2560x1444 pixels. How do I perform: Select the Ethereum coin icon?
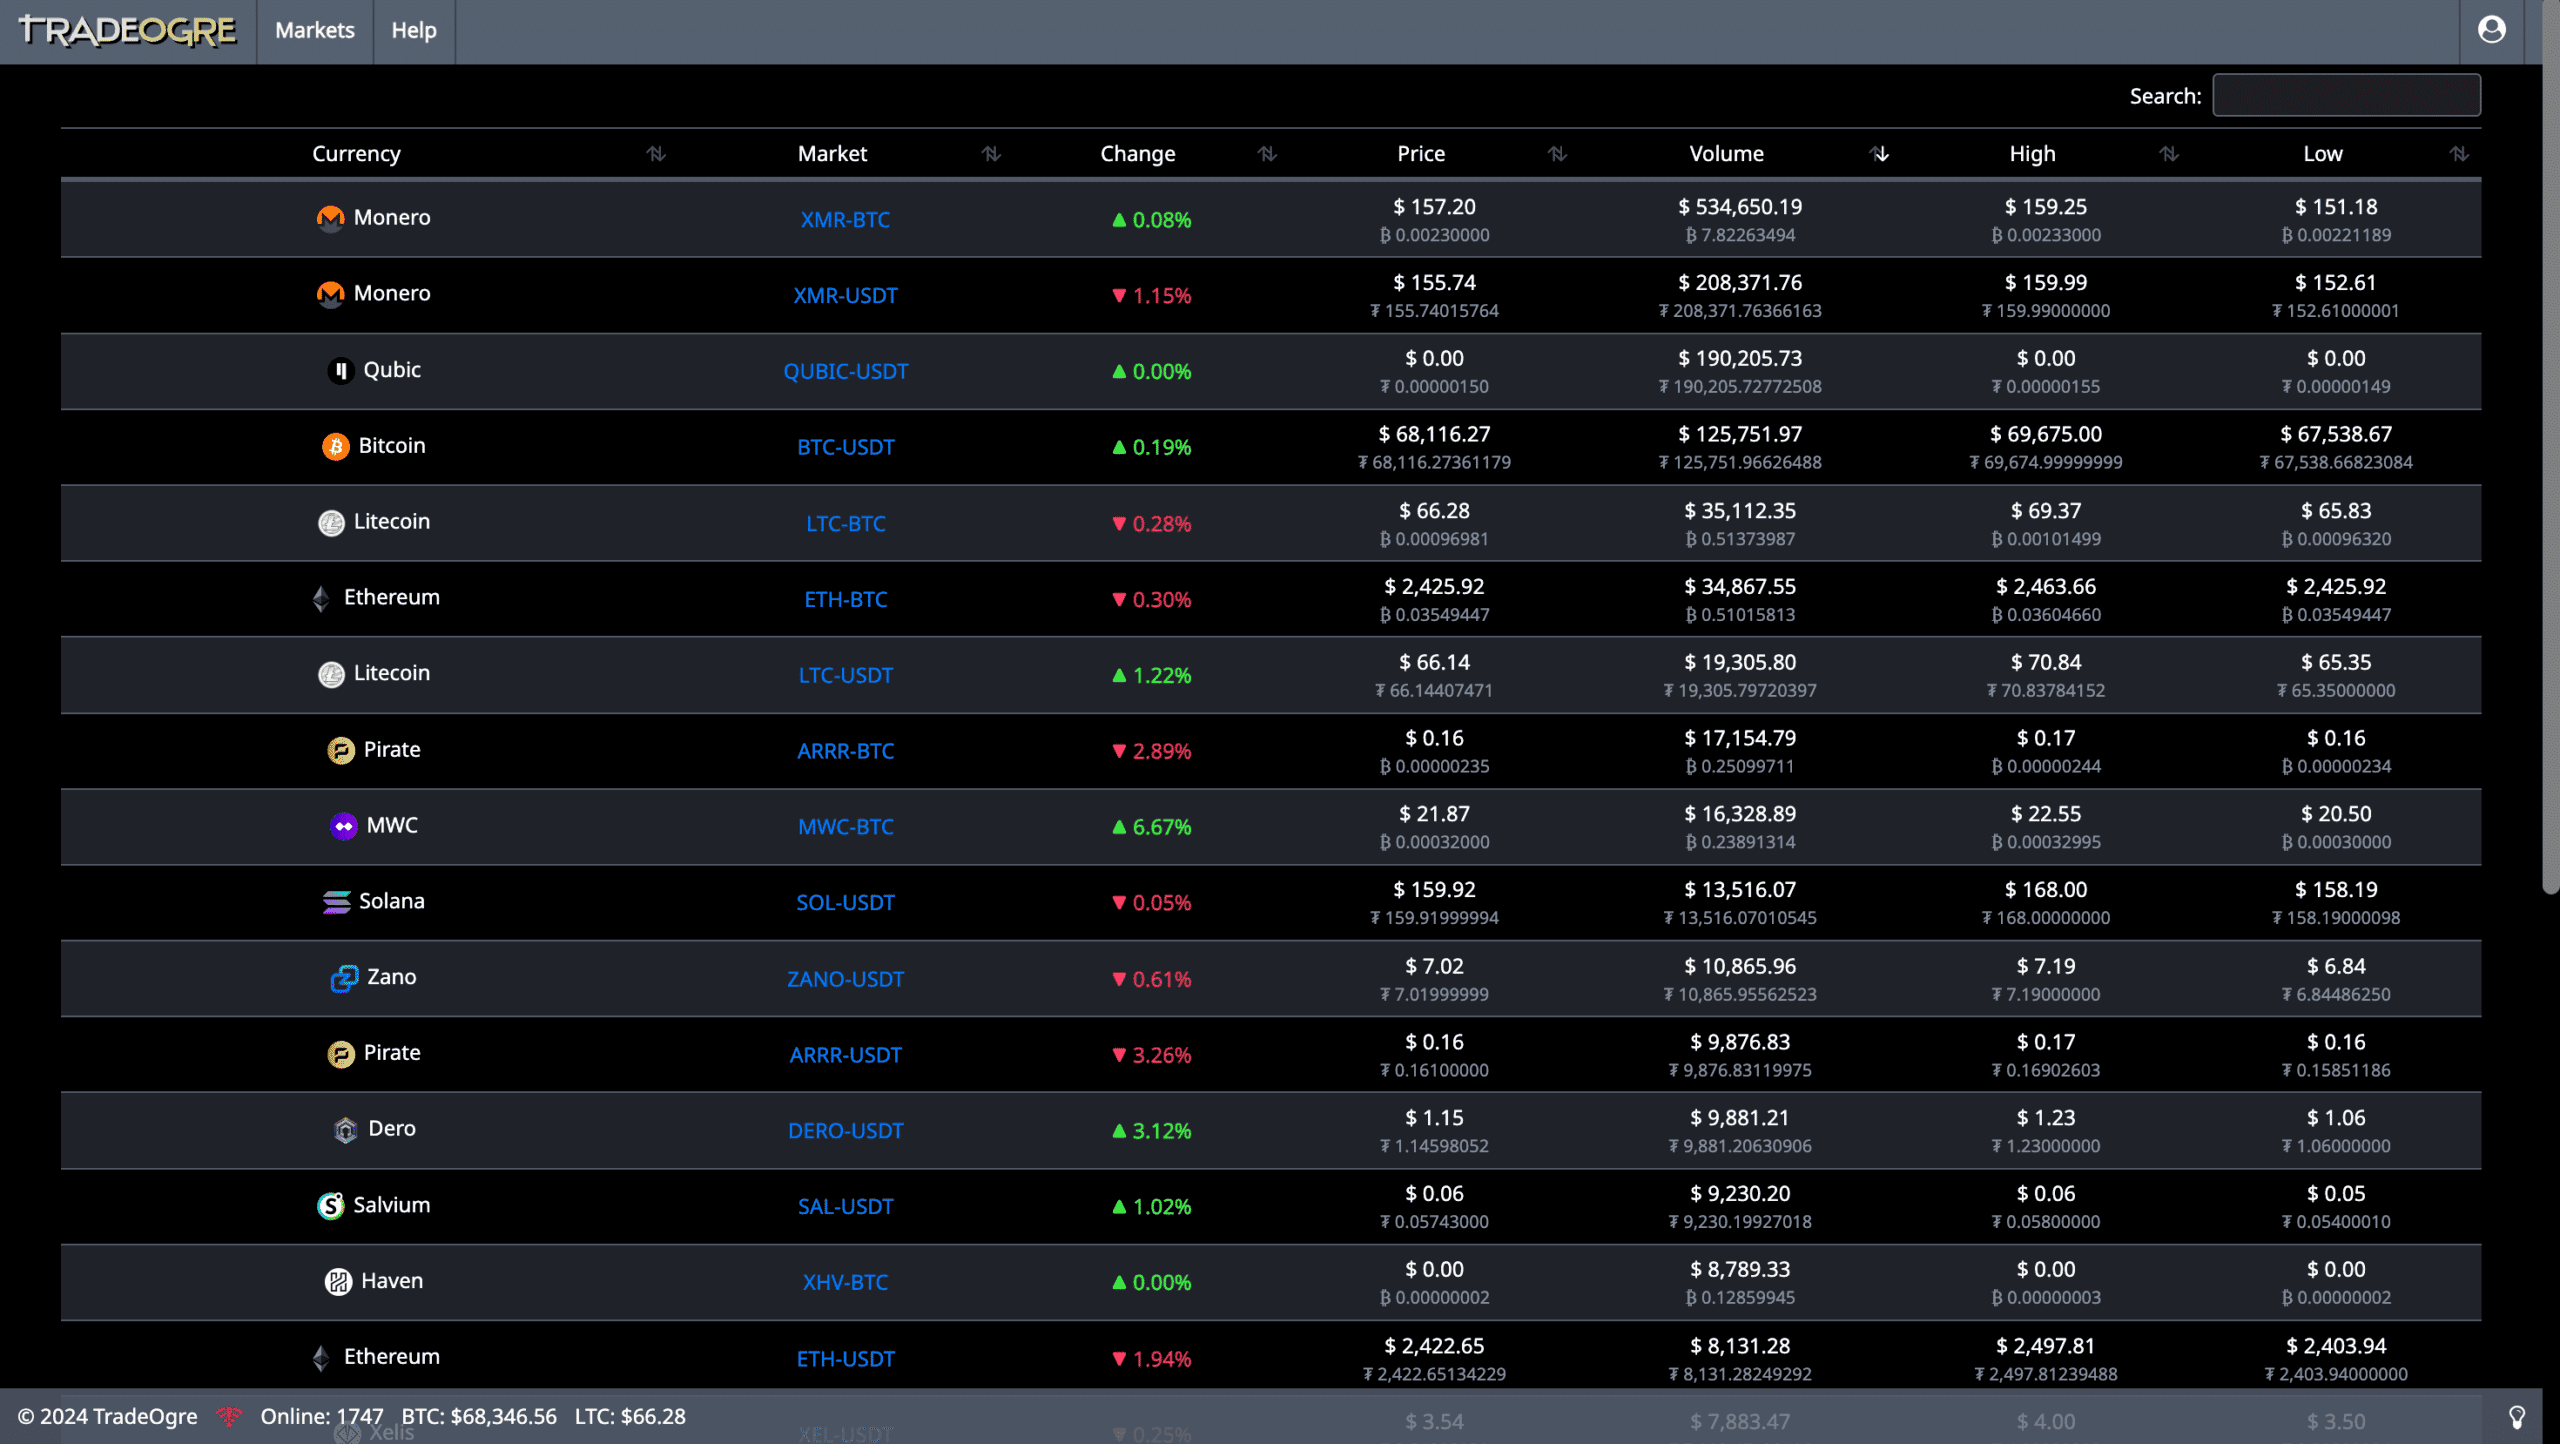pos(321,598)
